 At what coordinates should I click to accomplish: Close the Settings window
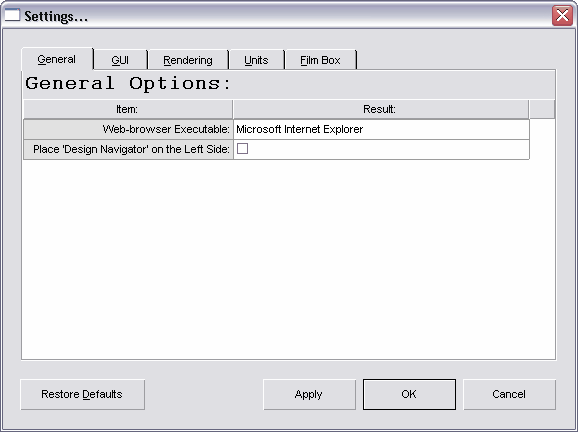point(562,16)
